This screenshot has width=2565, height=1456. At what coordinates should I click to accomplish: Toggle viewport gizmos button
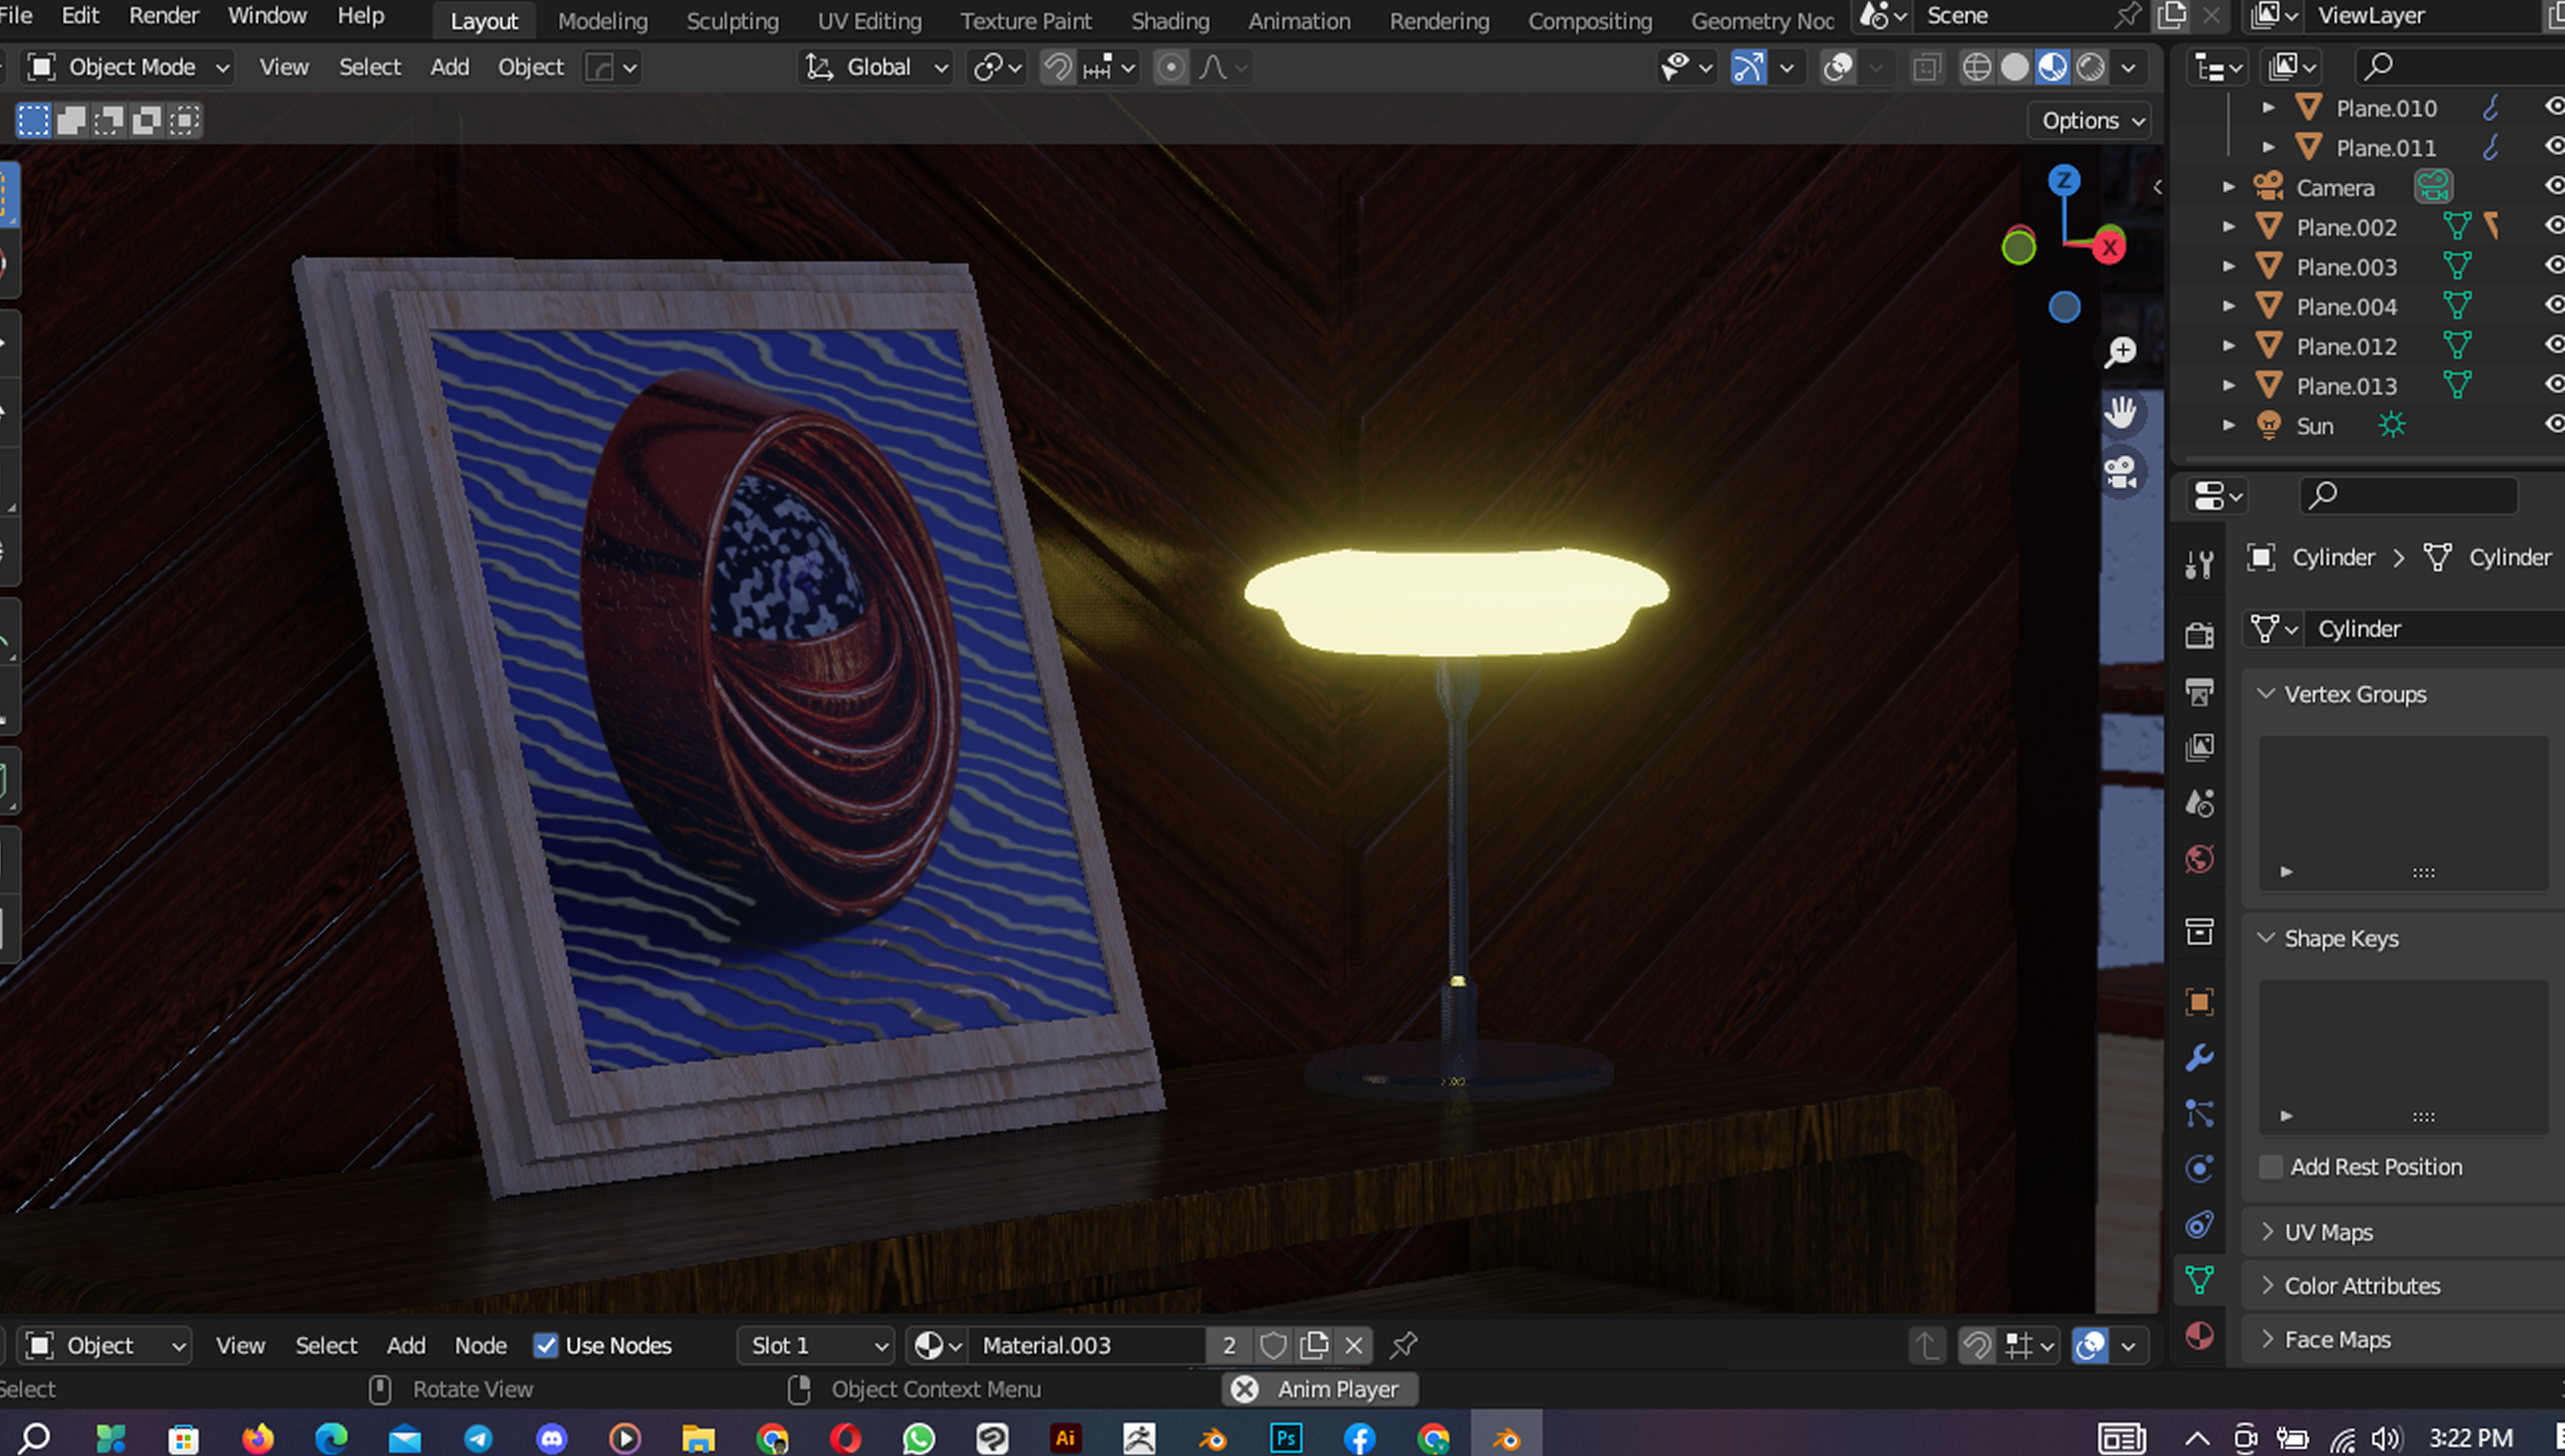1748,67
